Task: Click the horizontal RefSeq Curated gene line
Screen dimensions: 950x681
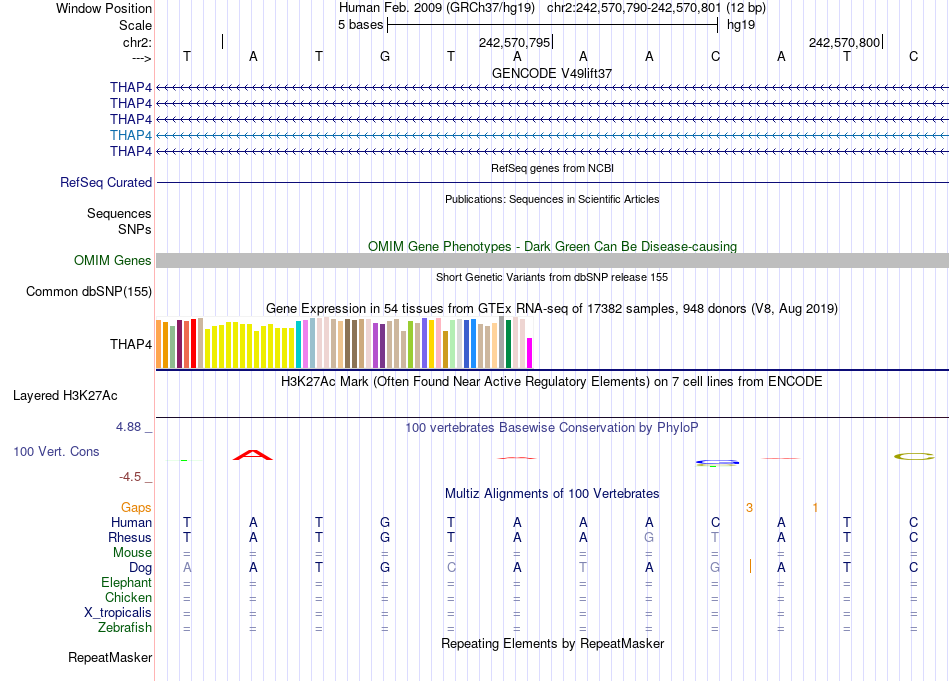Action: tap(552, 182)
